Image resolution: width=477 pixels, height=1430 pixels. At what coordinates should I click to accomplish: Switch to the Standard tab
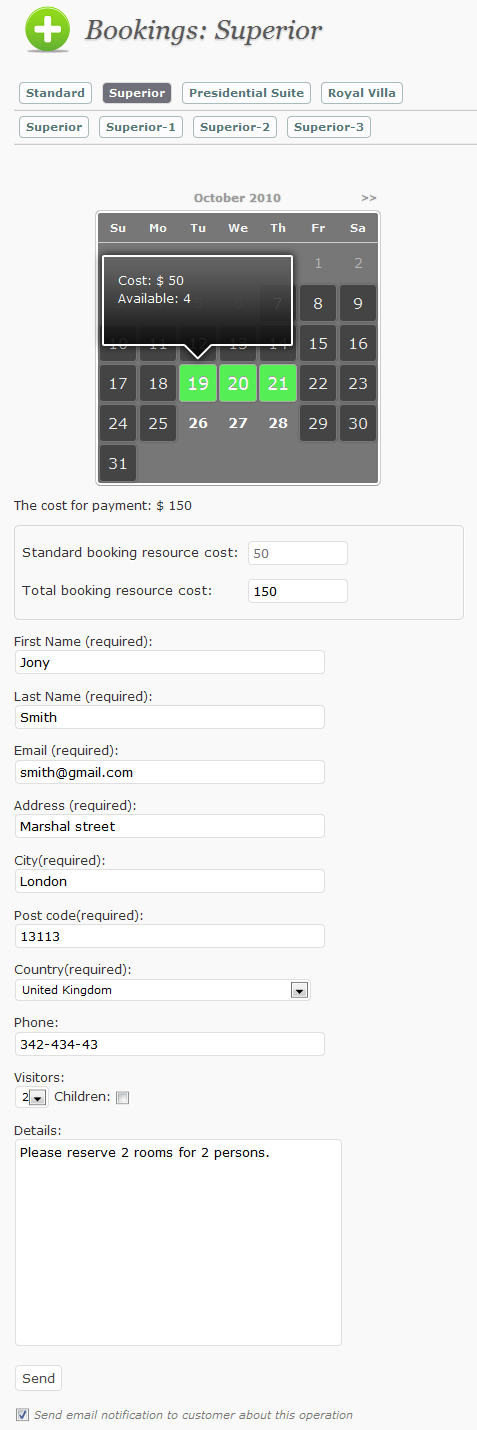[x=55, y=93]
